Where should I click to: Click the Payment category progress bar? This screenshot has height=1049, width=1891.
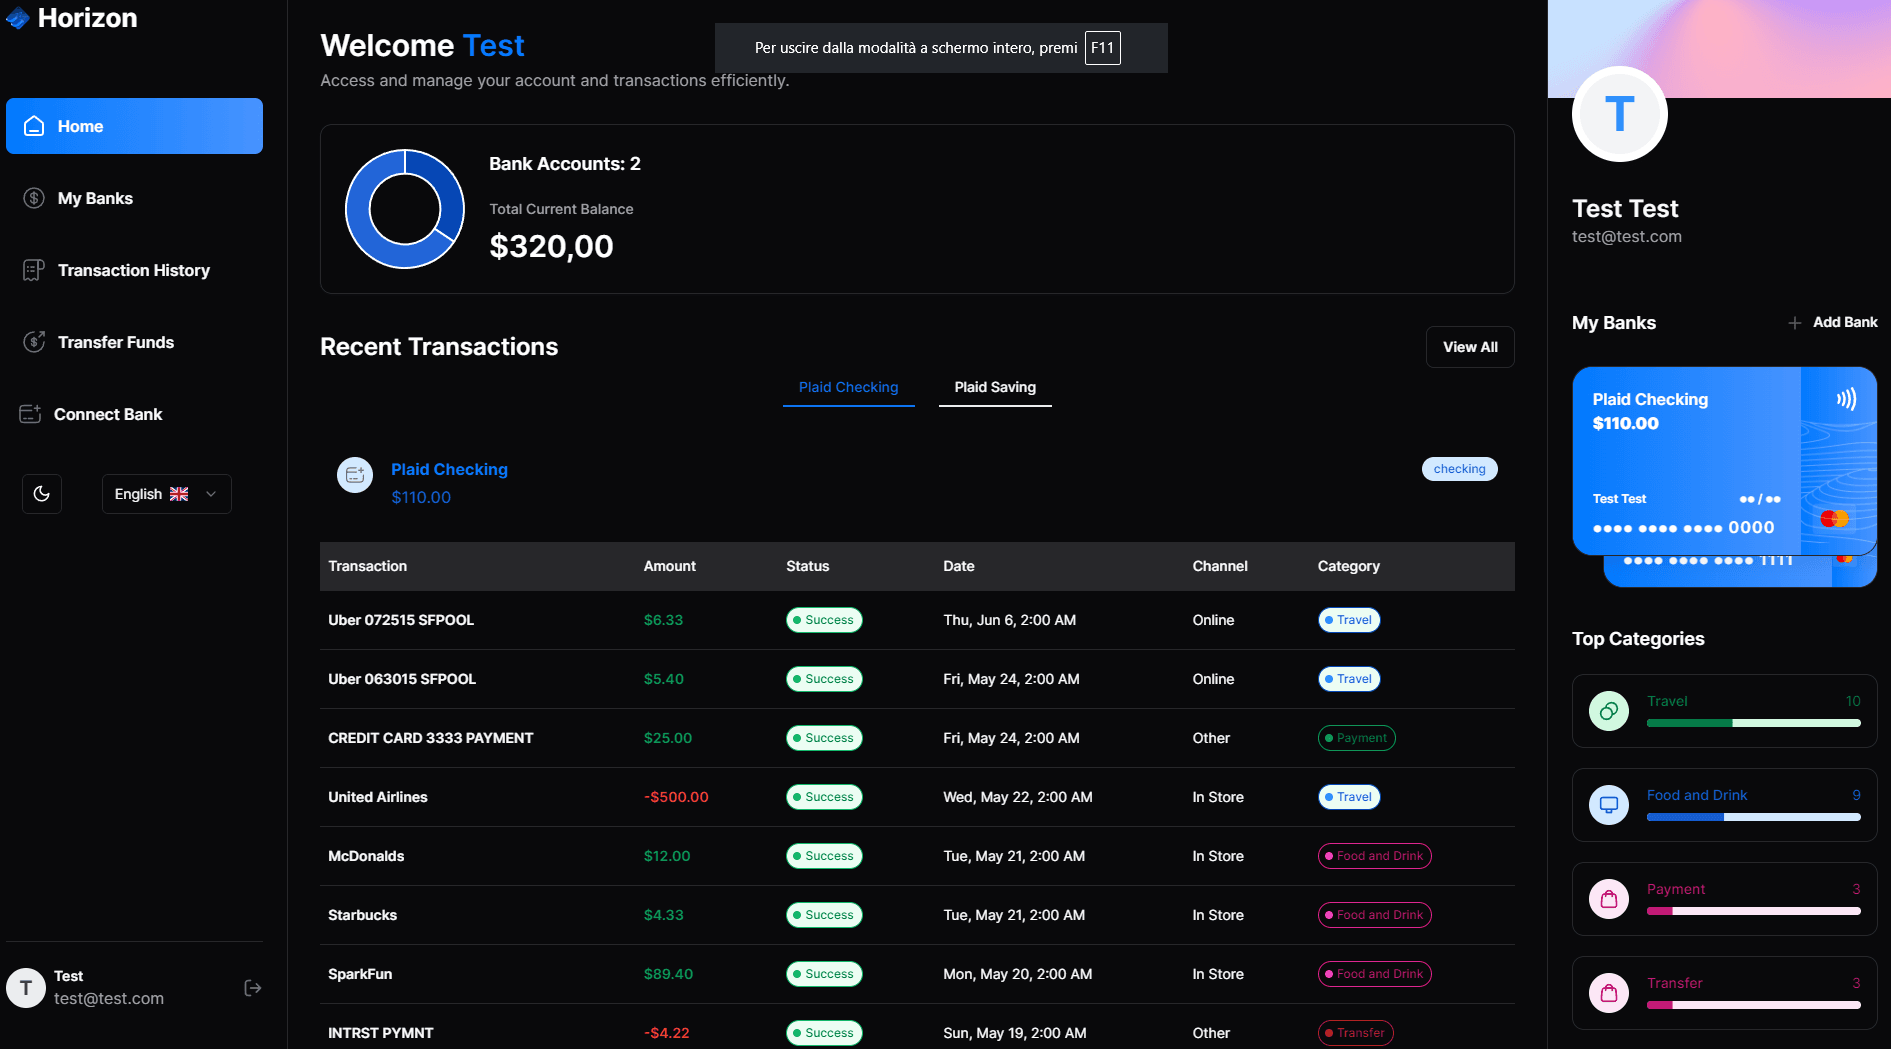click(1753, 911)
